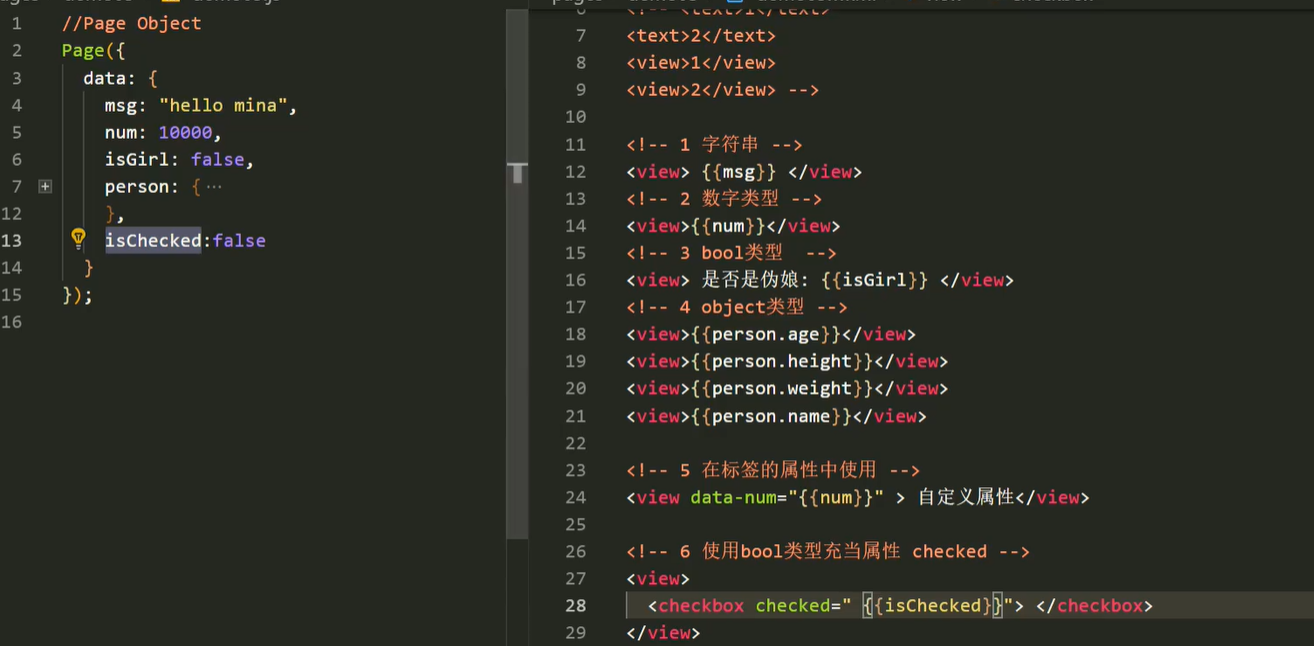Viewport: 1314px width, 646px height.
Task: Click the isGirl: false line in left editor
Action: click(180, 159)
